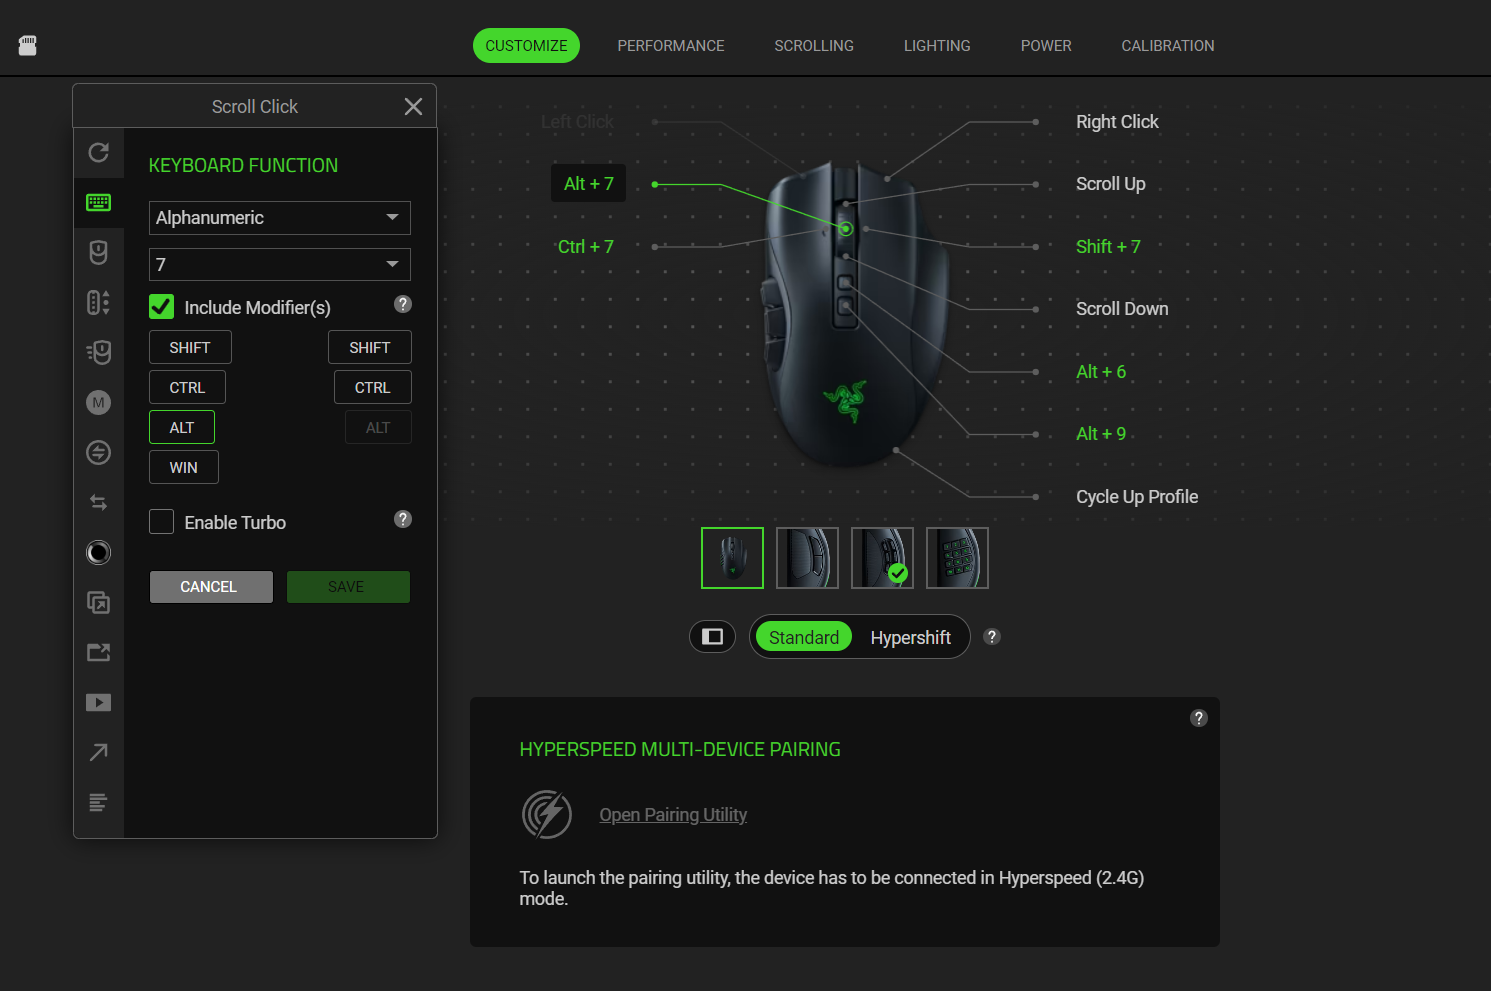Select the Scroll Down button assignment
The width and height of the screenshot is (1491, 991).
[1122, 309]
